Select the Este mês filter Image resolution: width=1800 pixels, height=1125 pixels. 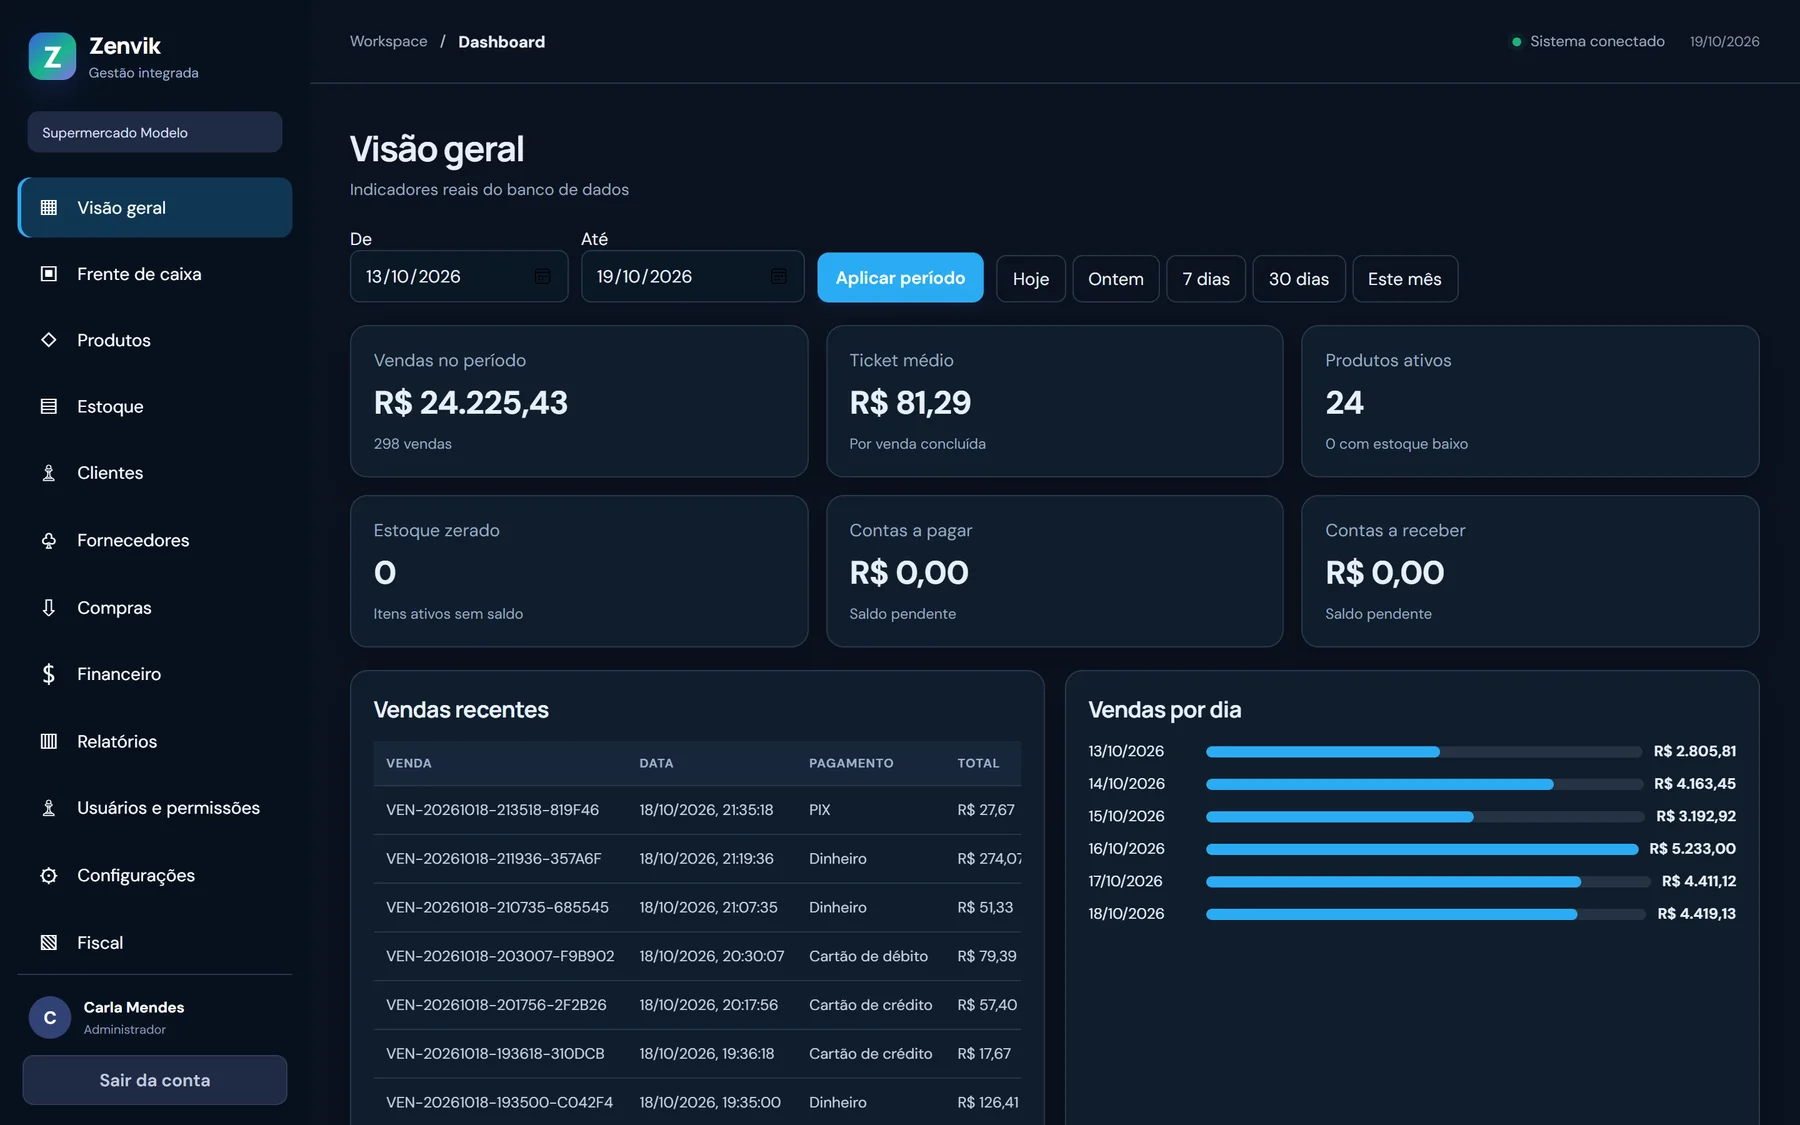pos(1405,279)
